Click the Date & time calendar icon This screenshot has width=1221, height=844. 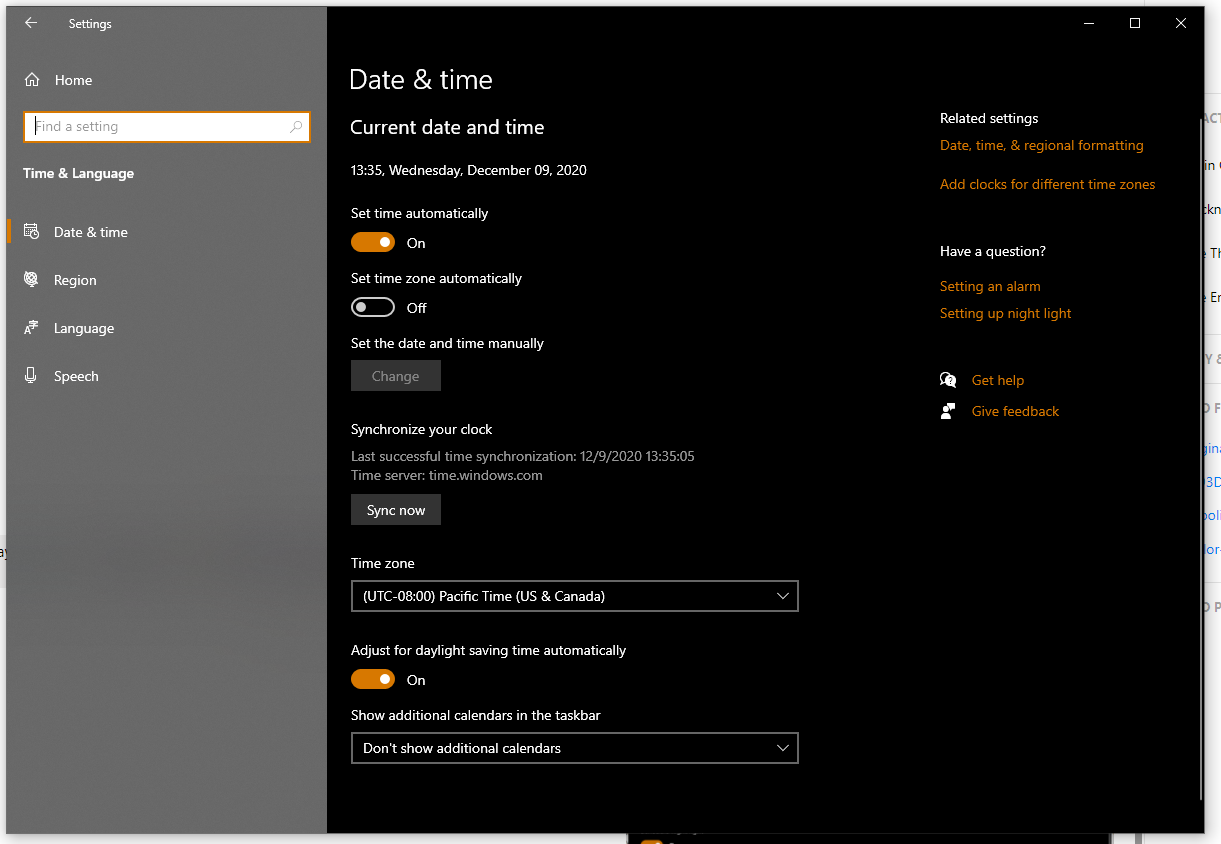coord(32,232)
